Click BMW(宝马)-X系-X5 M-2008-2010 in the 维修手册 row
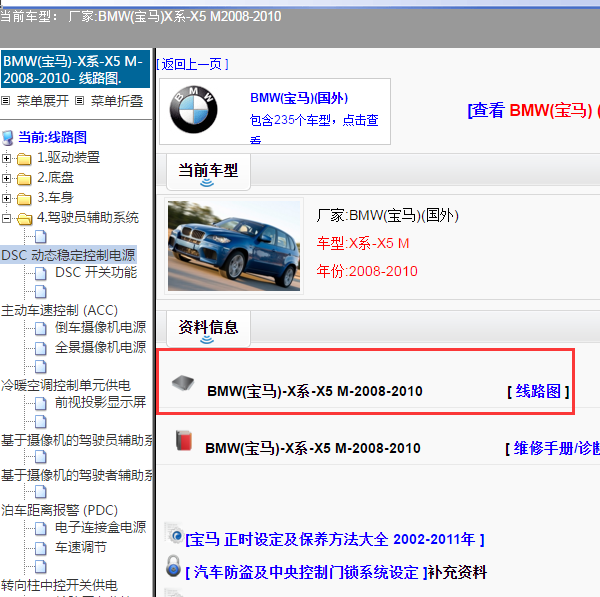The image size is (600, 597). pyautogui.click(x=313, y=448)
